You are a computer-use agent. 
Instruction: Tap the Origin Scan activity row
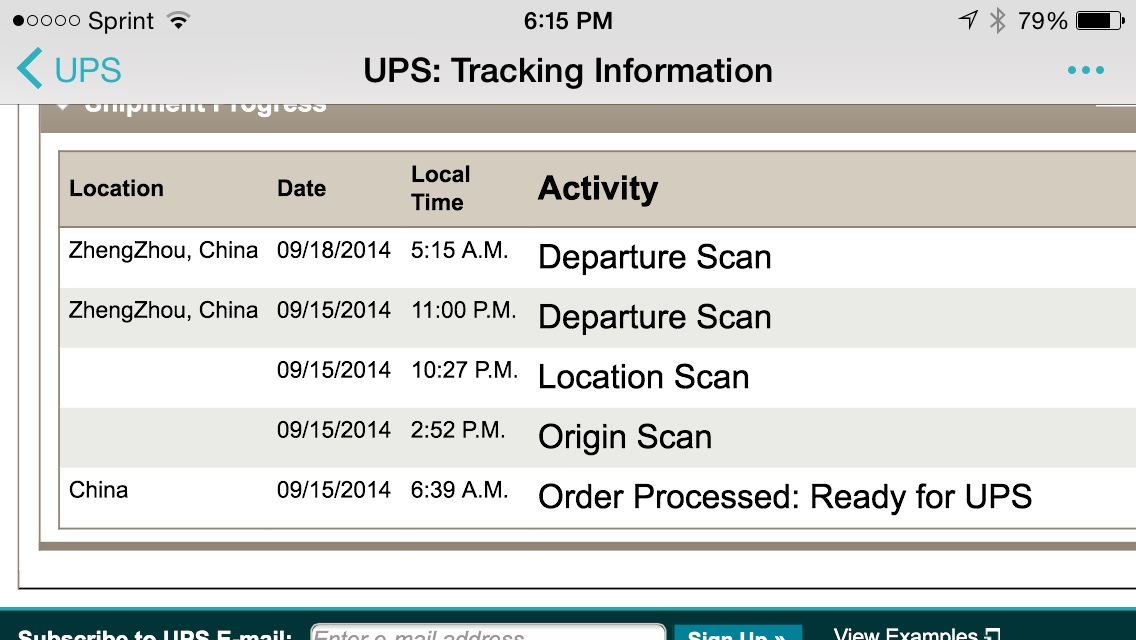point(598,437)
